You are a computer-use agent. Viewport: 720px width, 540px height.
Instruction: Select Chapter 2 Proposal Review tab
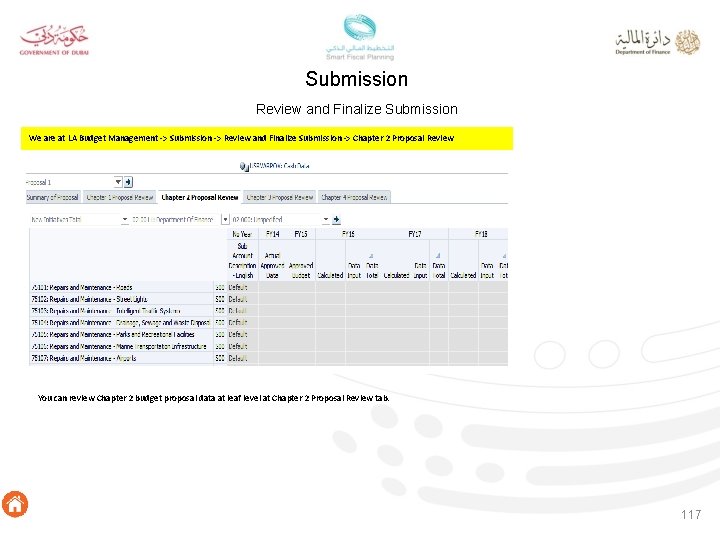tap(200, 197)
